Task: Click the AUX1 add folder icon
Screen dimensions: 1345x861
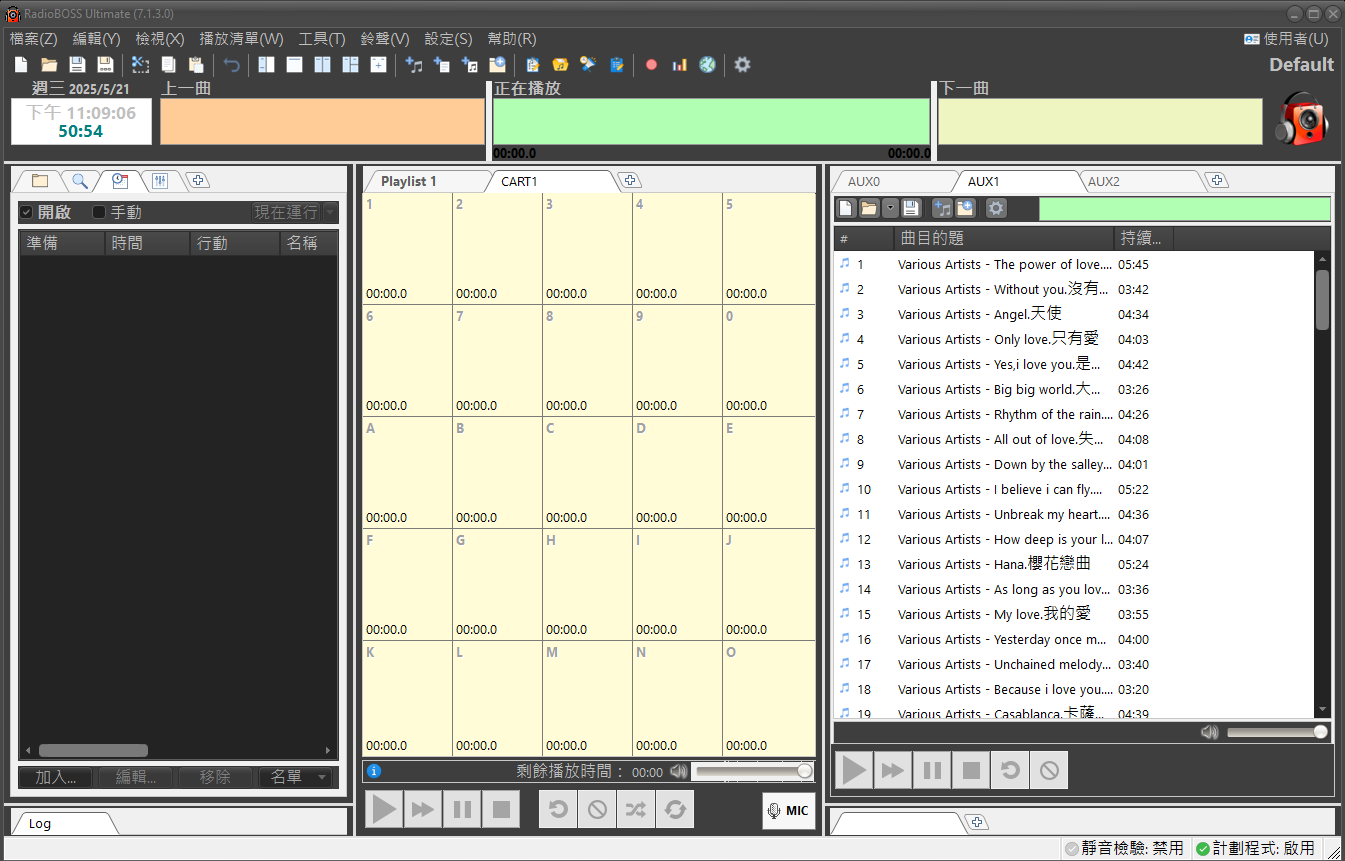Action: (x=965, y=208)
